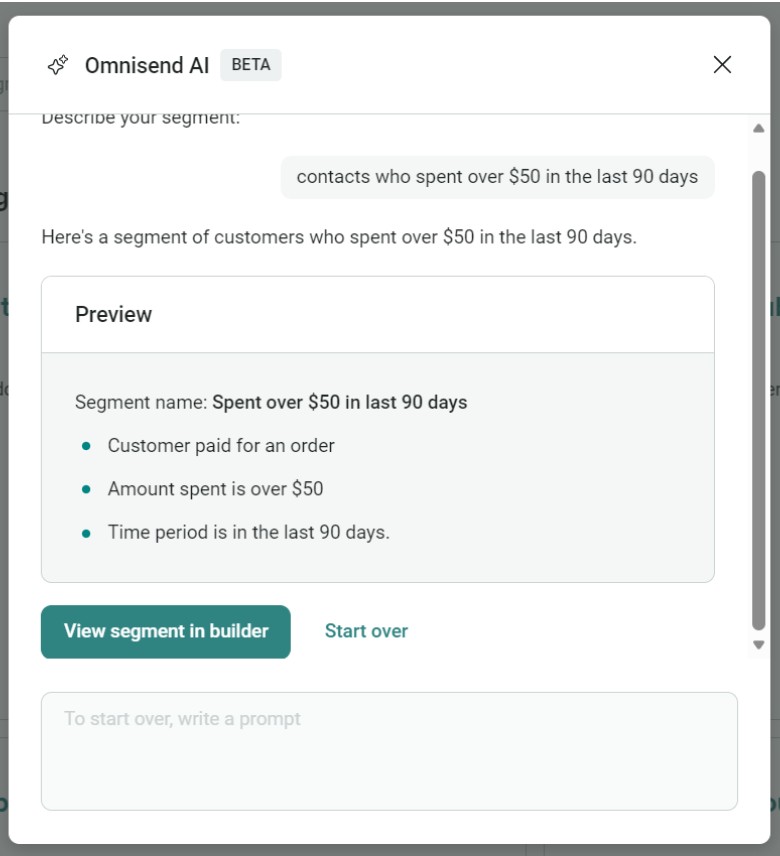The width and height of the screenshot is (780, 856).
Task: Click the scrollbar up arrow
Action: coord(759,126)
